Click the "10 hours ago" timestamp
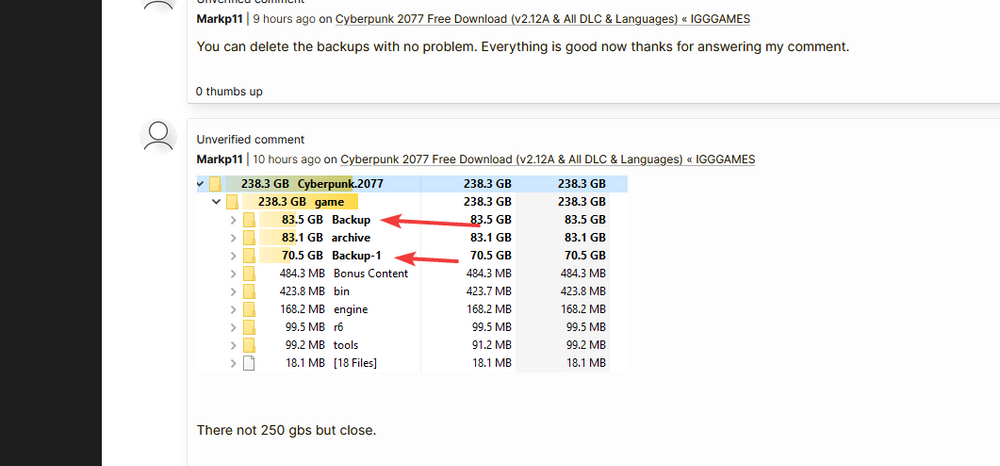The image size is (1000, 466). click(x=287, y=159)
